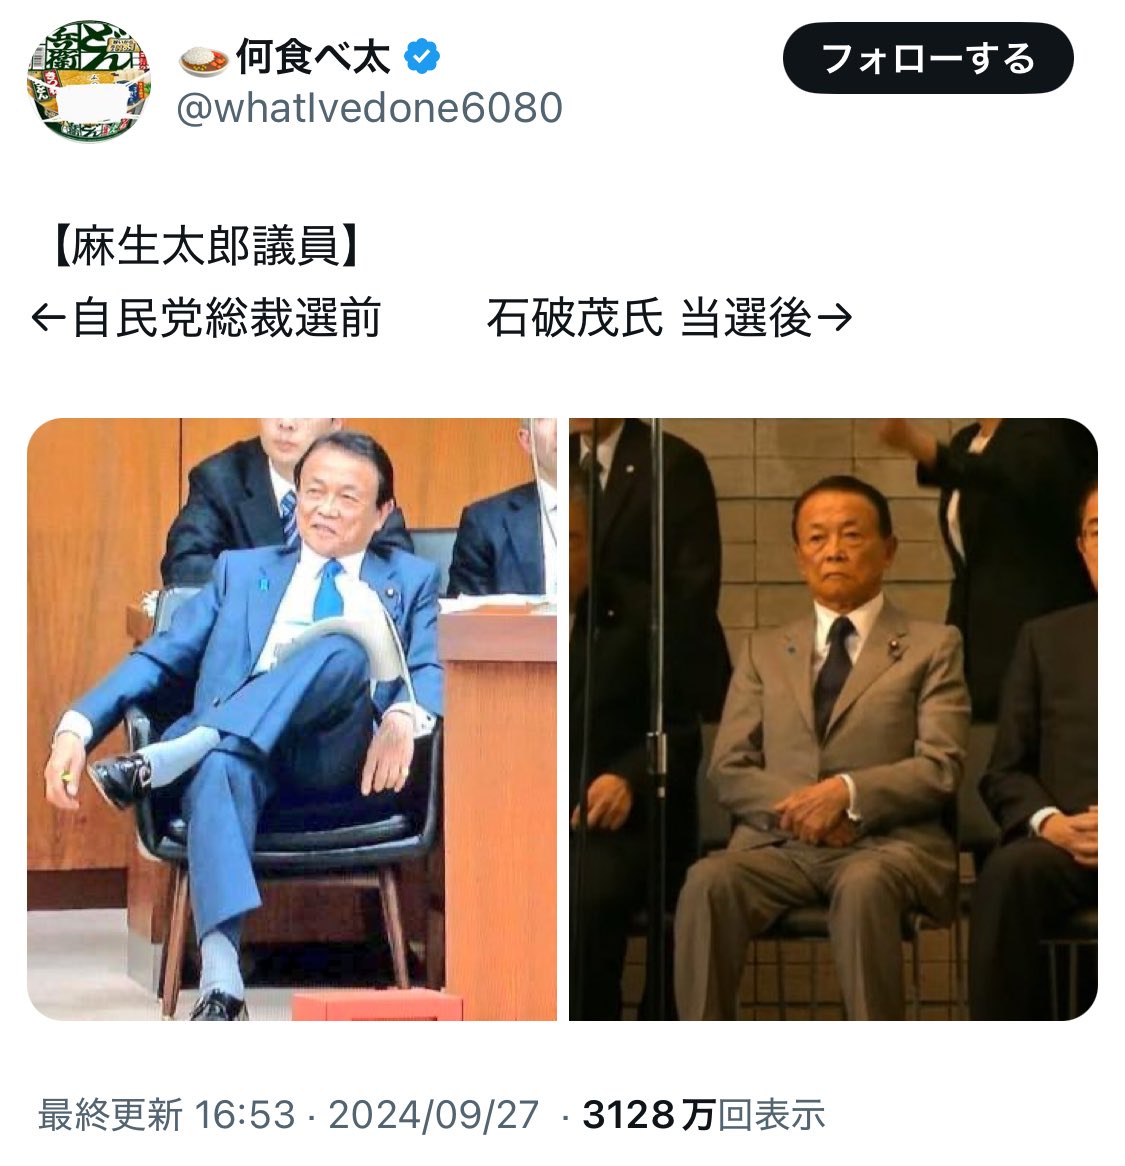Click the 回表示 views label
The image size is (1125, 1166).
coord(771,1115)
